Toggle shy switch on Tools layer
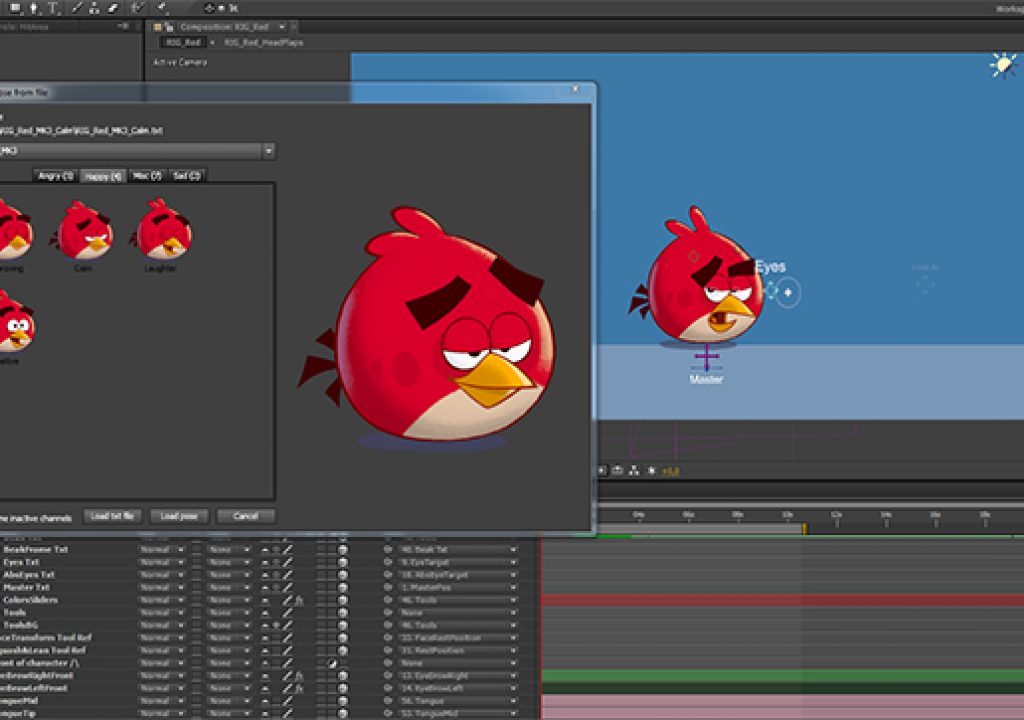 tap(264, 613)
